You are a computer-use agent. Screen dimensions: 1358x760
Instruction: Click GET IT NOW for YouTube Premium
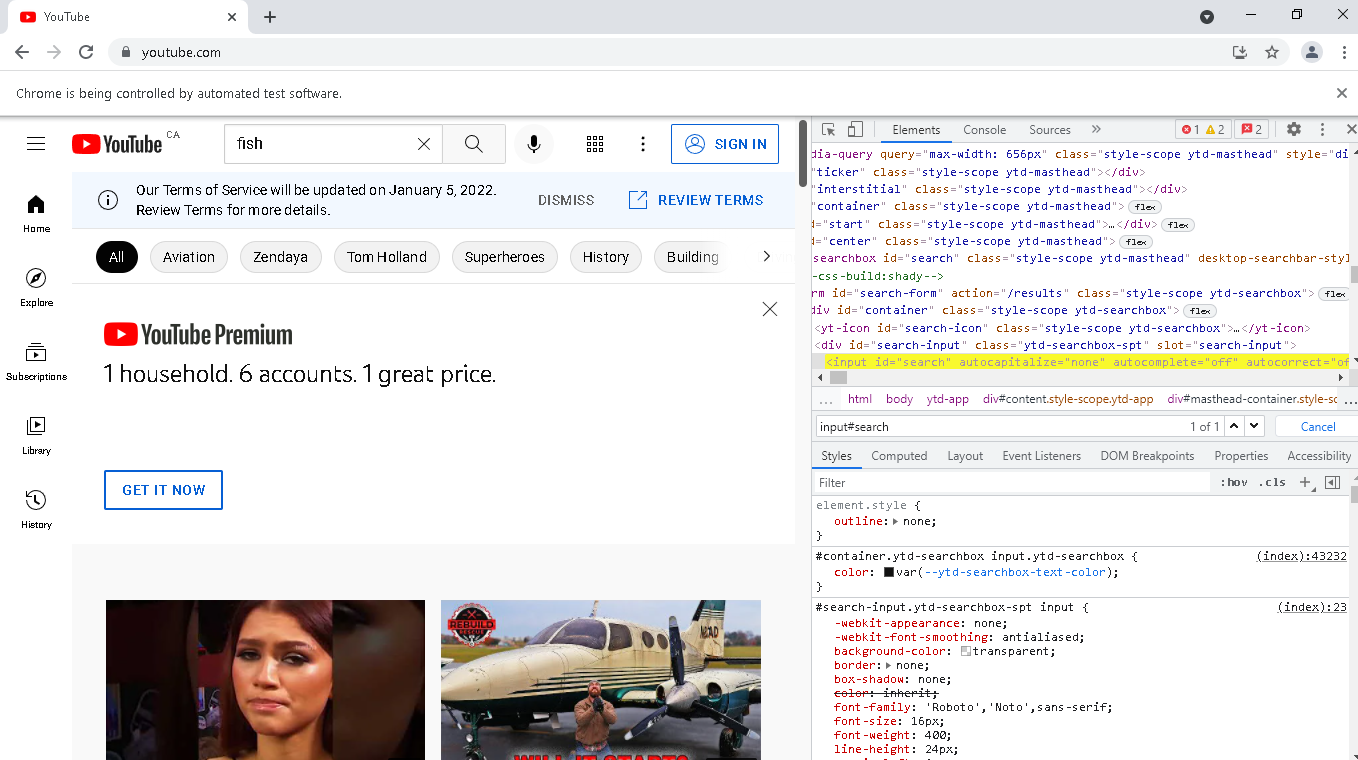pos(163,490)
